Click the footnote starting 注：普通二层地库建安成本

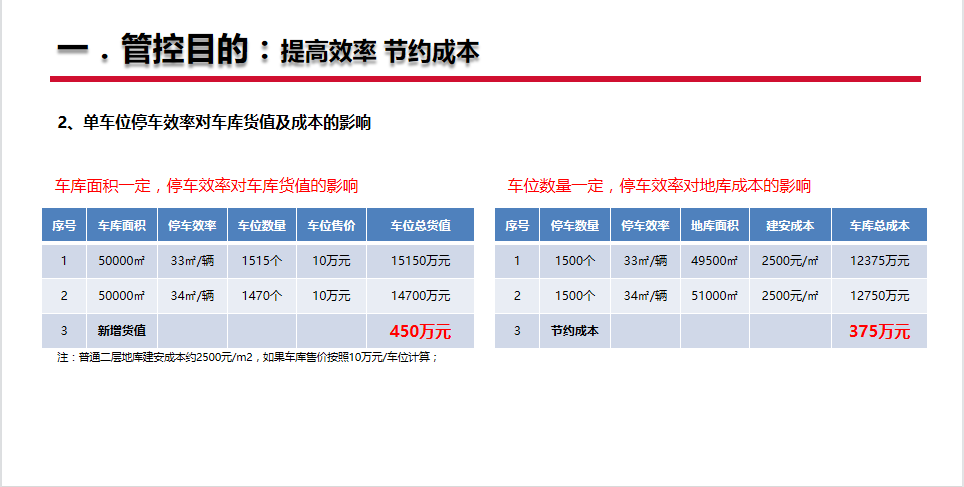(247, 357)
